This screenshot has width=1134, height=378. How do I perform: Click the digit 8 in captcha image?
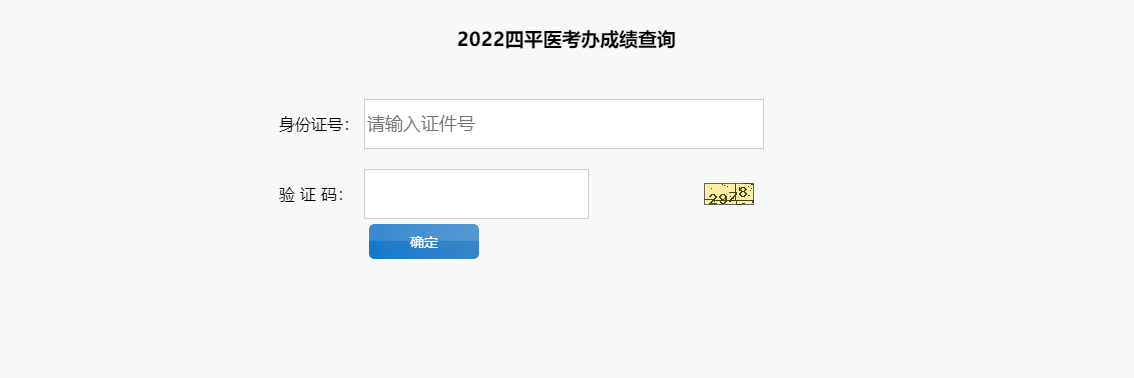point(743,192)
